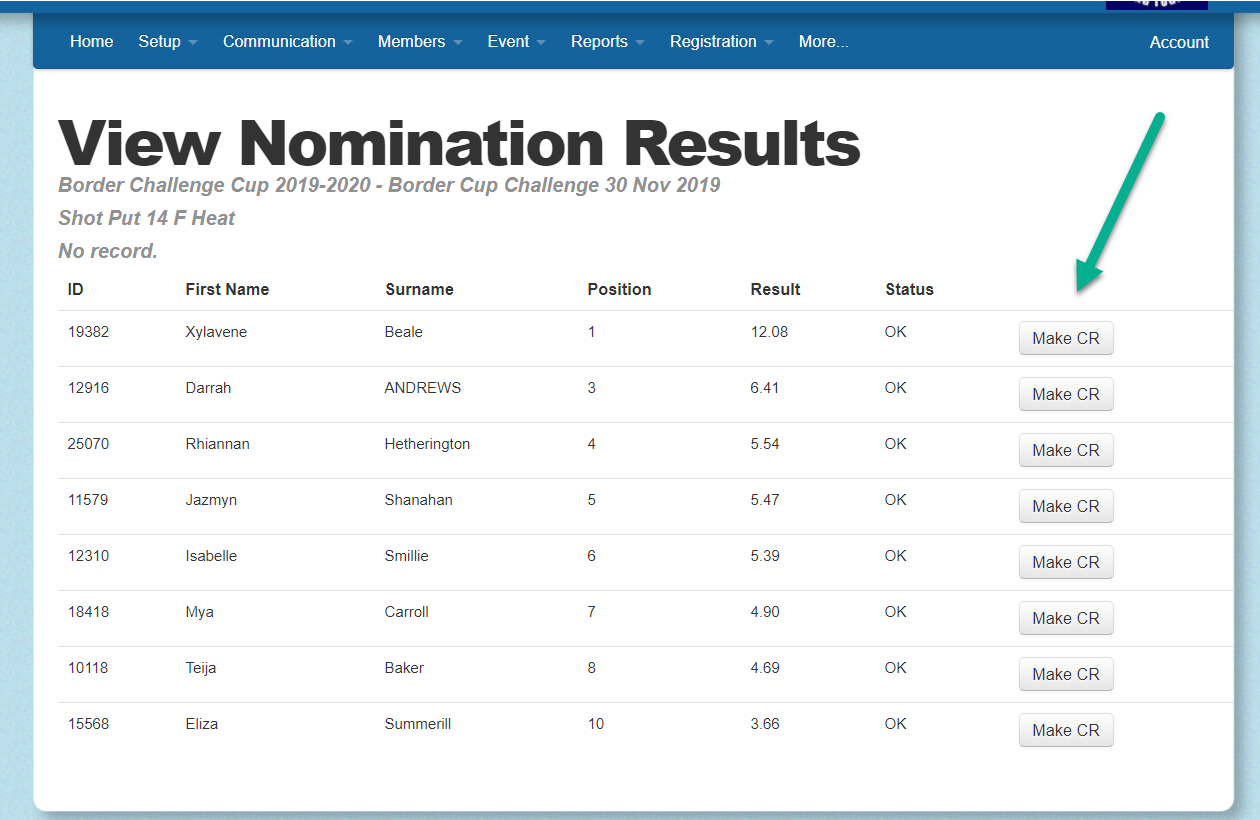This screenshot has width=1260, height=820.
Task: Select the First Name column header
Action: [227, 289]
